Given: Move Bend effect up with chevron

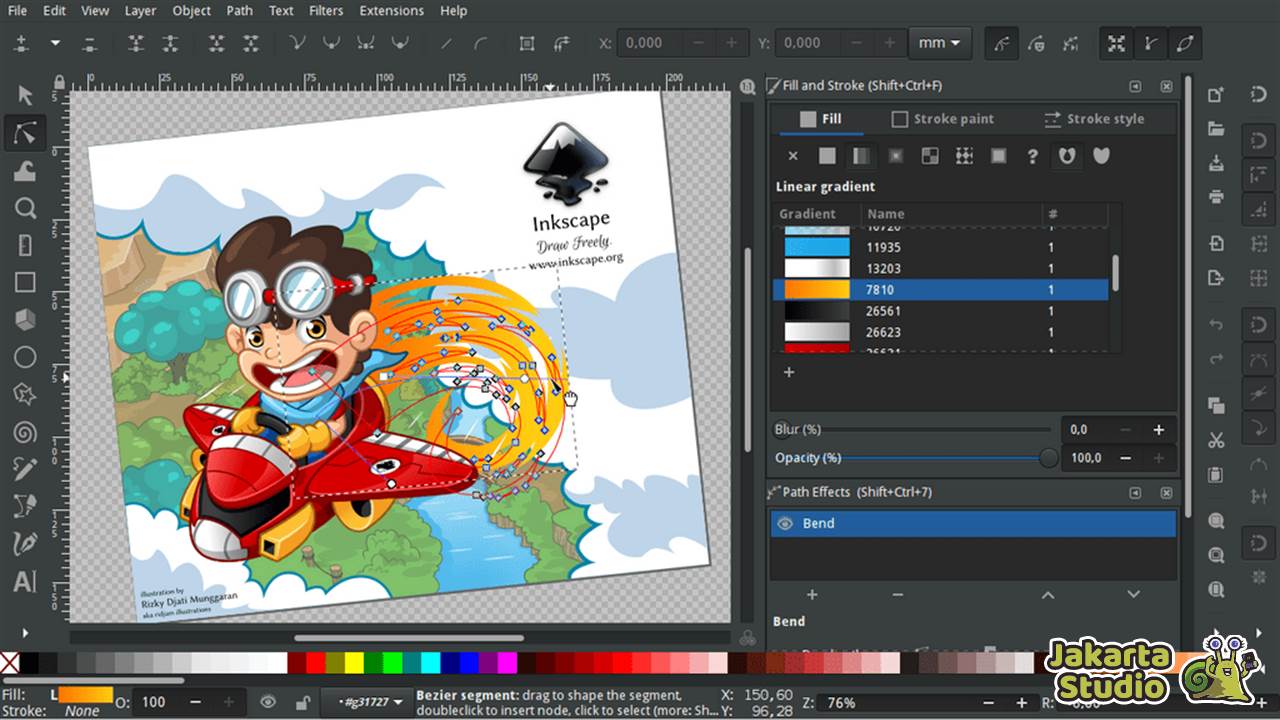Looking at the screenshot, I should tap(1048, 594).
